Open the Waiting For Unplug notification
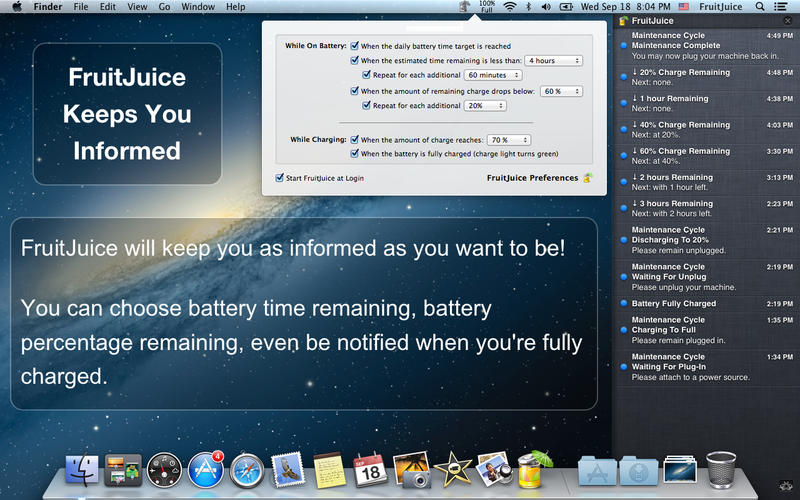This screenshot has height=500, width=800. pos(707,277)
